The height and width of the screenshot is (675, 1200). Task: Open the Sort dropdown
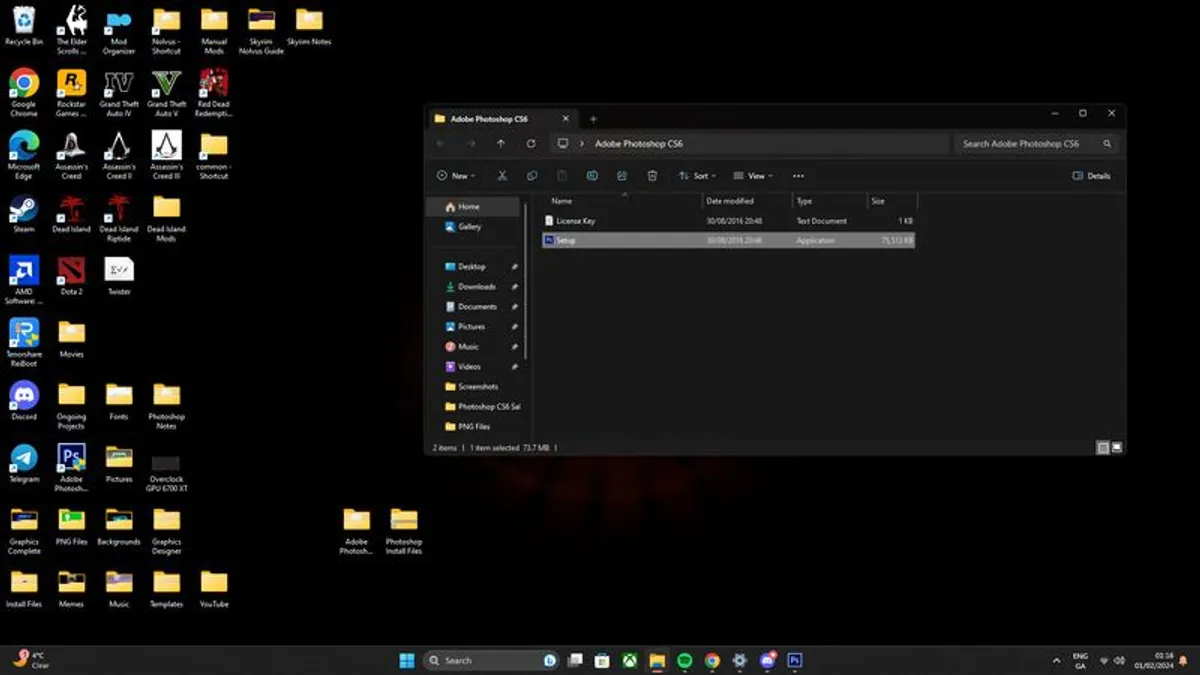click(x=697, y=175)
